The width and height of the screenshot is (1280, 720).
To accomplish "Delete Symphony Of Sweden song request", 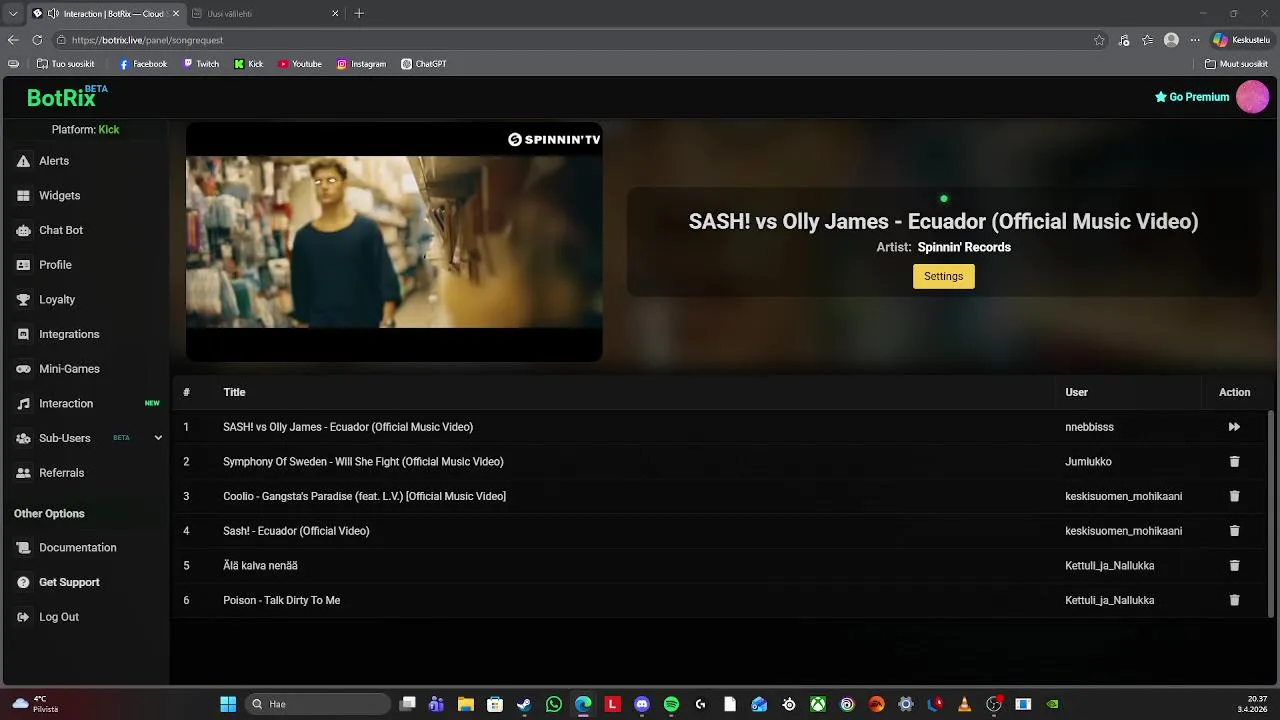I will pyautogui.click(x=1234, y=462).
